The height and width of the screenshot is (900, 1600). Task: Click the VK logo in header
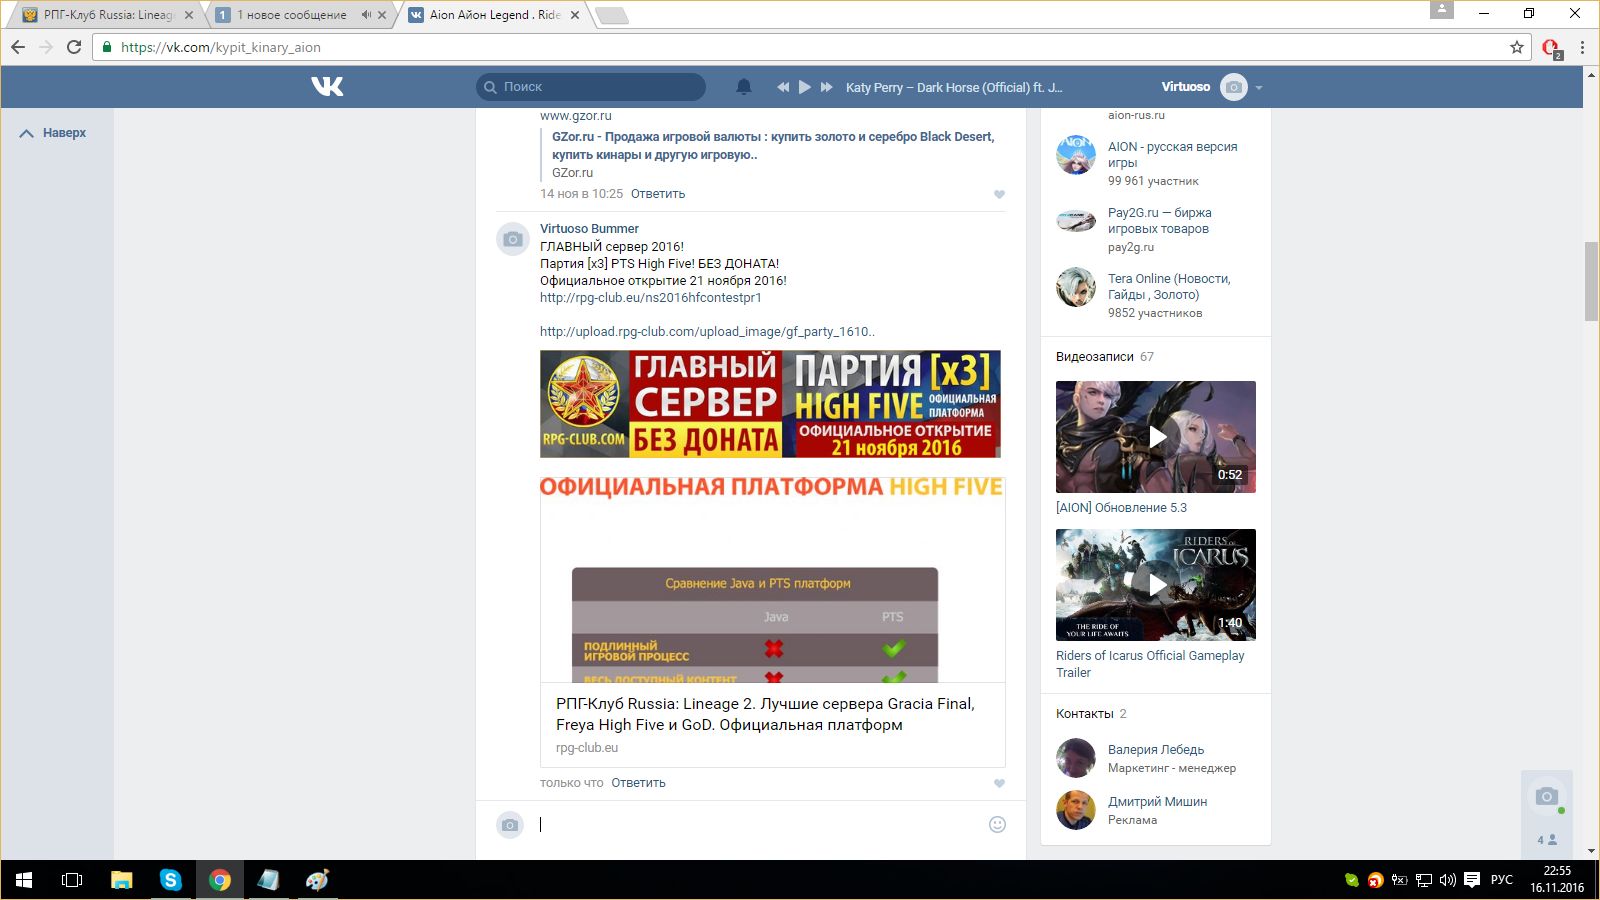point(327,87)
